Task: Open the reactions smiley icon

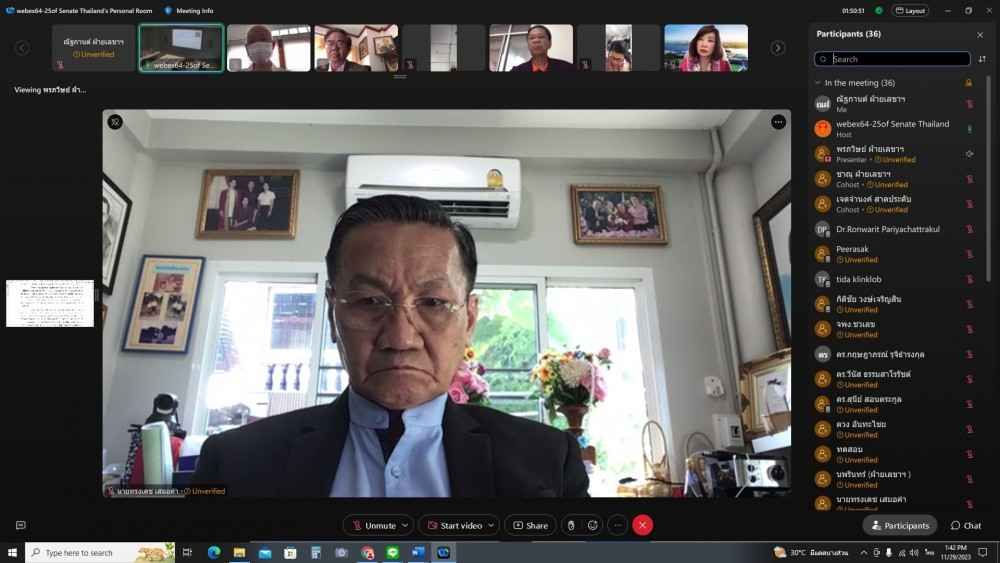Action: (x=593, y=525)
